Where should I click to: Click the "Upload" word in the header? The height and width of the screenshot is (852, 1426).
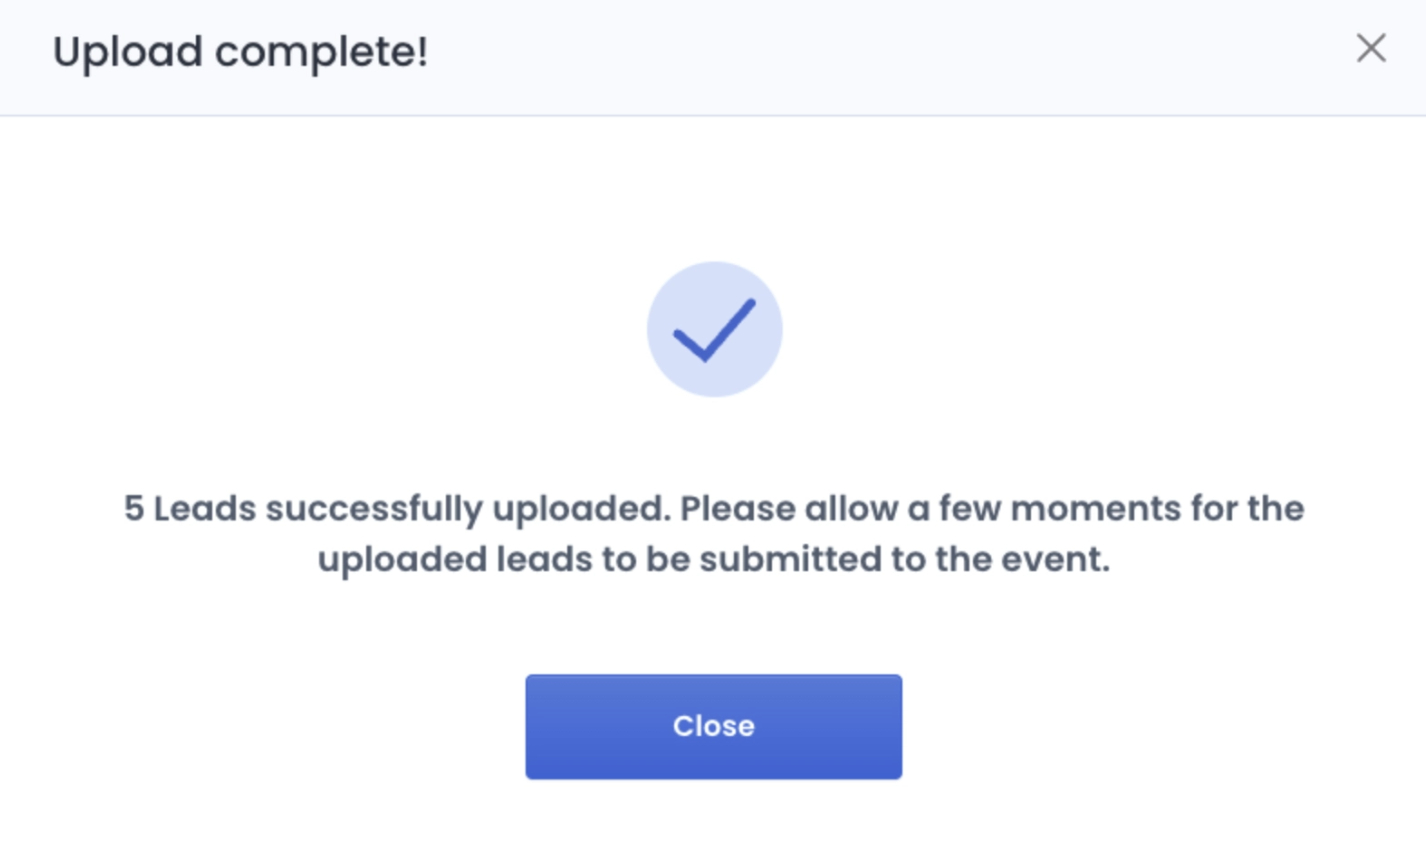(x=128, y=52)
